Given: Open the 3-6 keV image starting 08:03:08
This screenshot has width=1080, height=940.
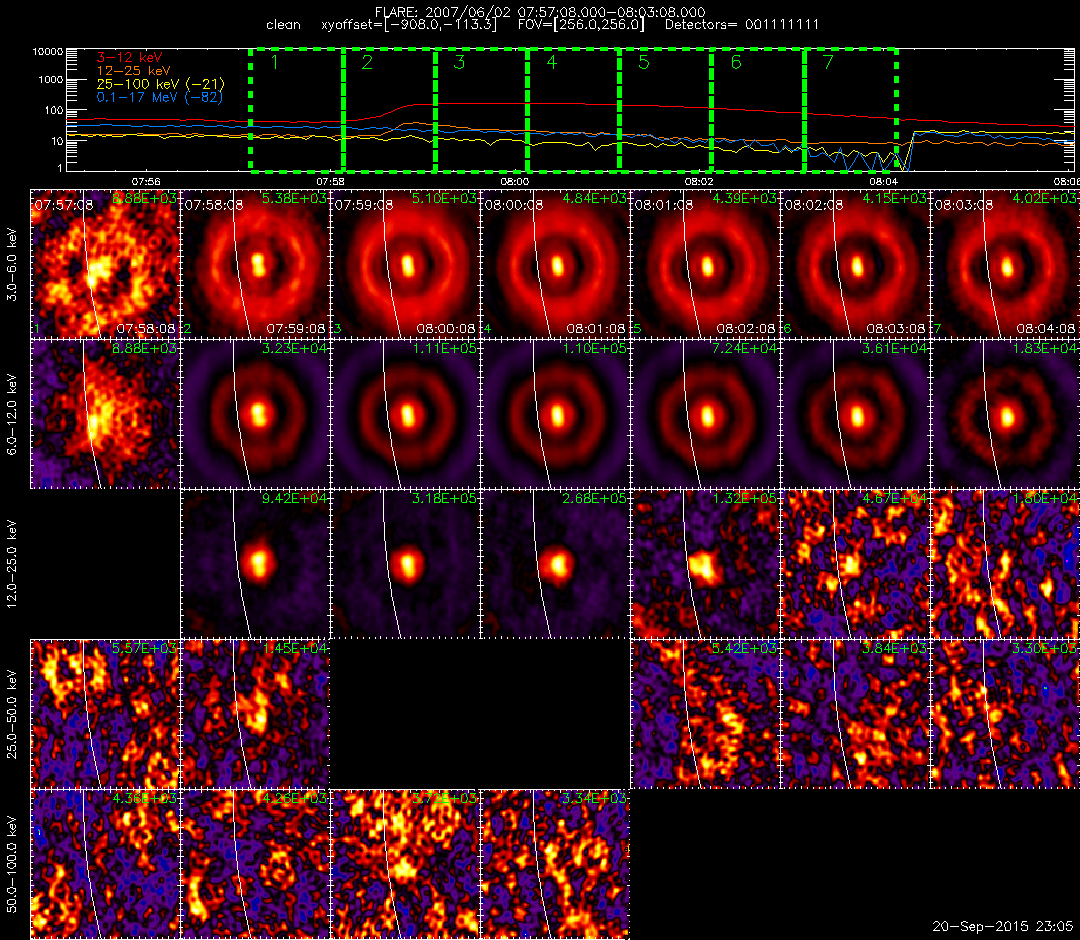Looking at the screenshot, I should [x=1005, y=264].
